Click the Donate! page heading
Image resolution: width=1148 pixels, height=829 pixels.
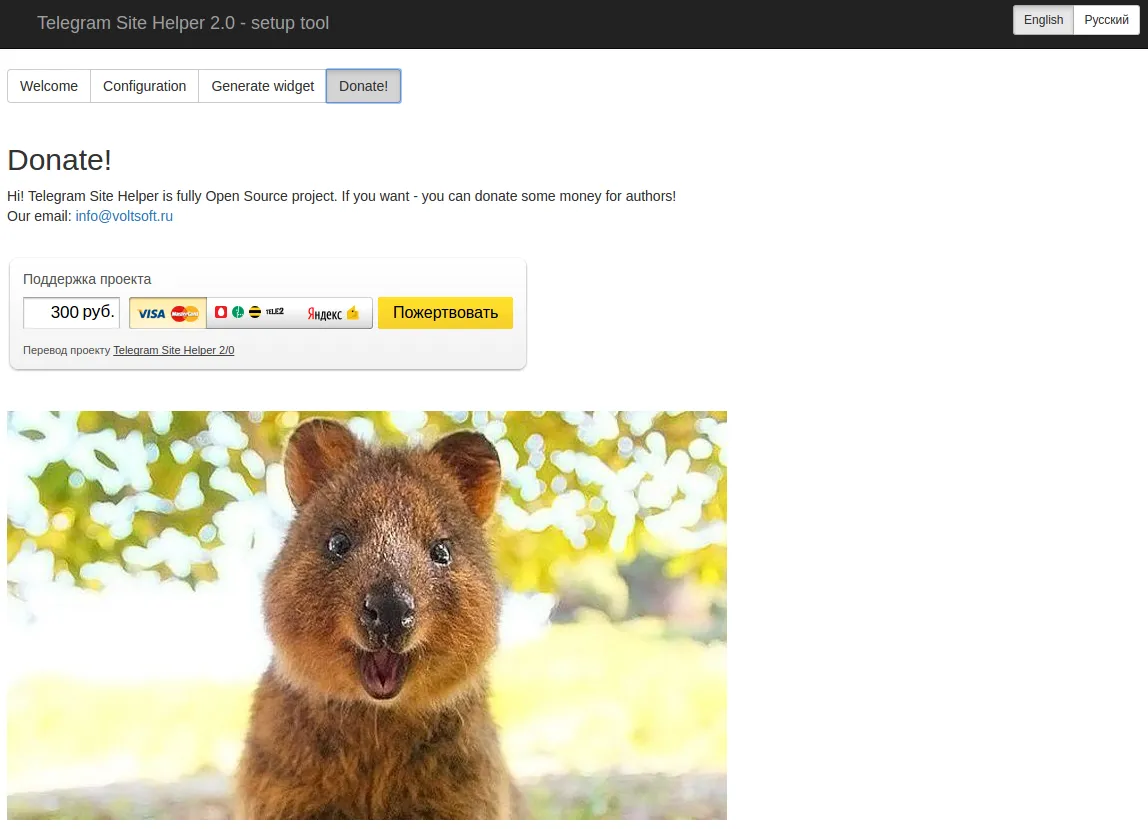tap(60, 160)
